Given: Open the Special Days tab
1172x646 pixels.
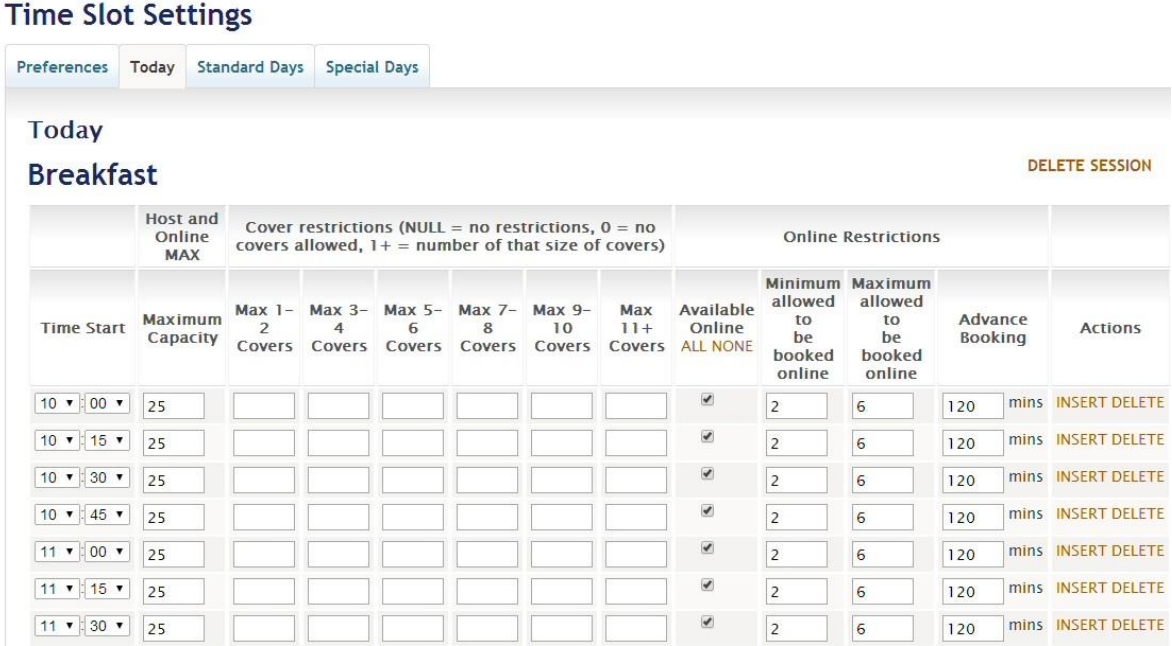Looking at the screenshot, I should pyautogui.click(x=372, y=67).
